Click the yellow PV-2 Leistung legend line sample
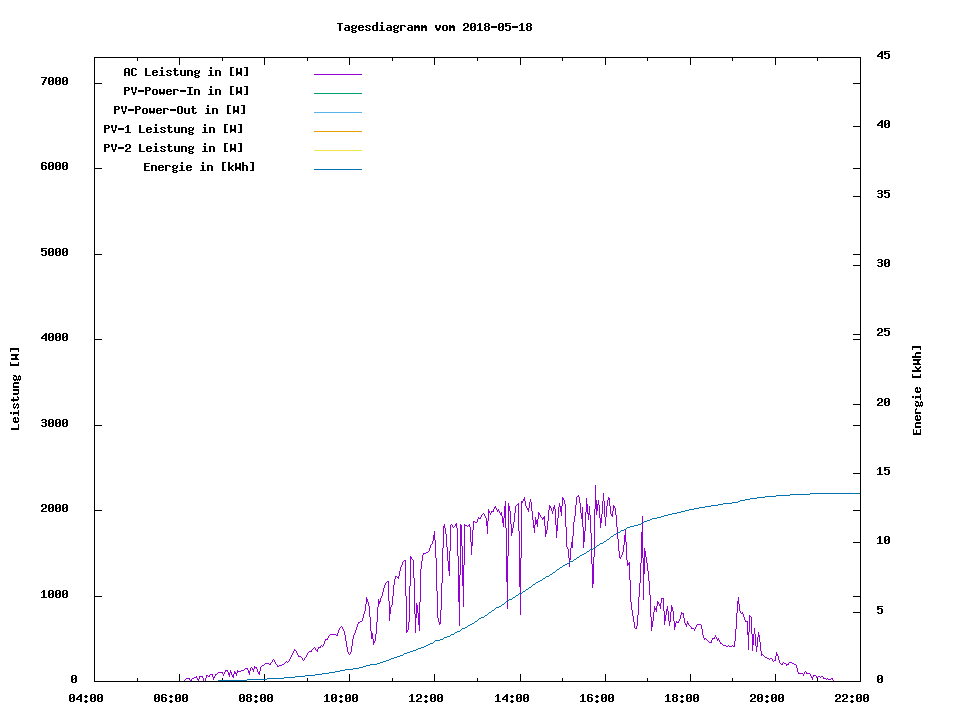The width and height of the screenshot is (960, 720). pos(337,150)
